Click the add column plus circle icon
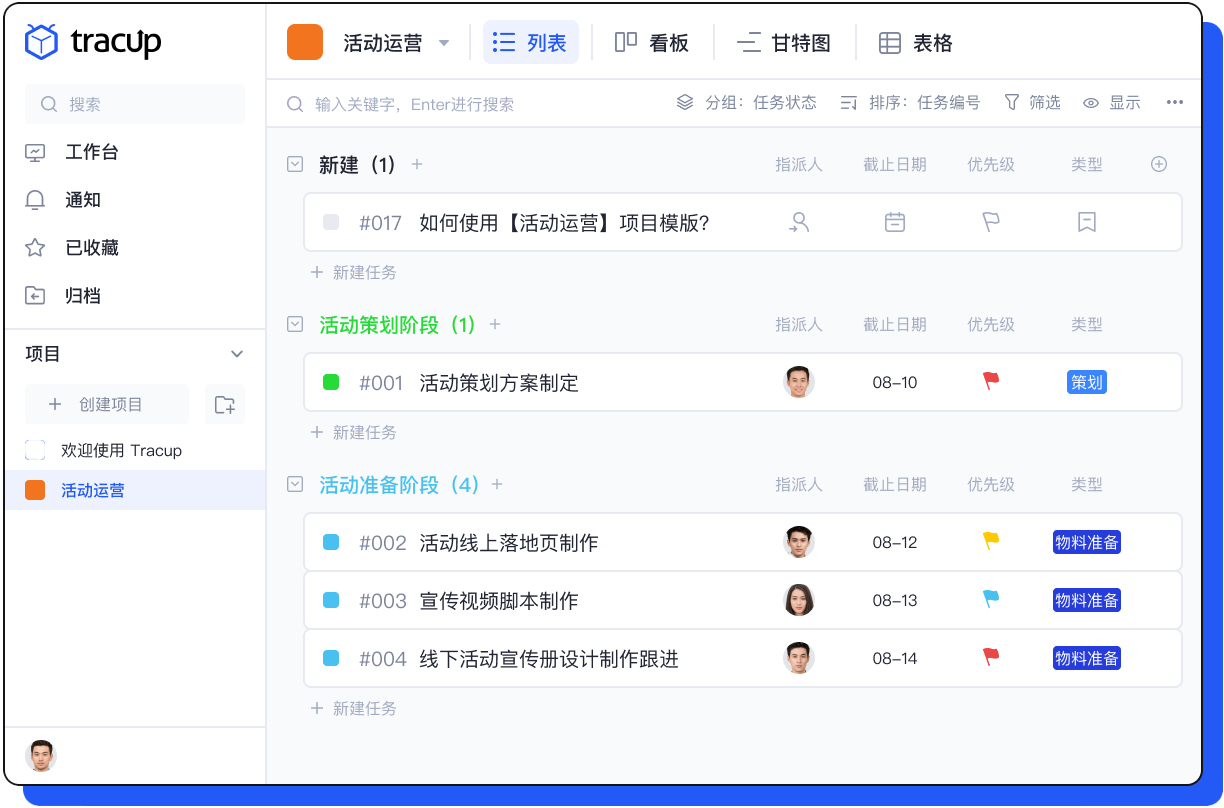 click(1159, 164)
